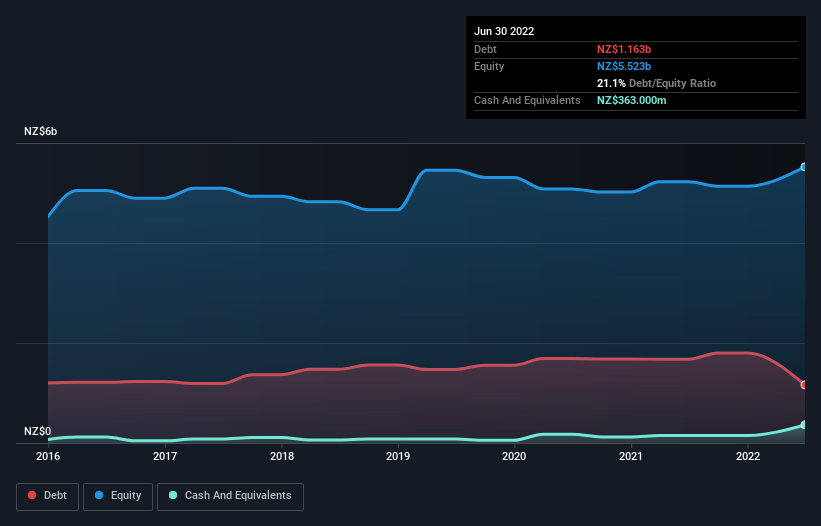
Task: Click the 2022 x-axis label
Action: point(748,456)
